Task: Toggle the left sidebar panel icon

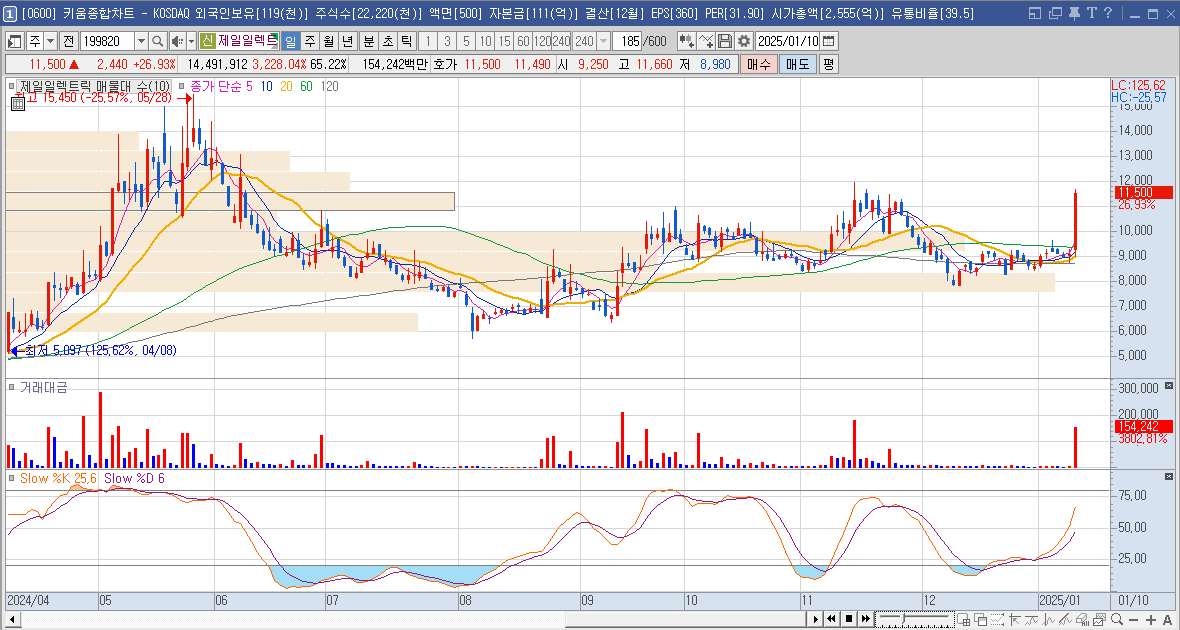Action: click(x=15, y=41)
